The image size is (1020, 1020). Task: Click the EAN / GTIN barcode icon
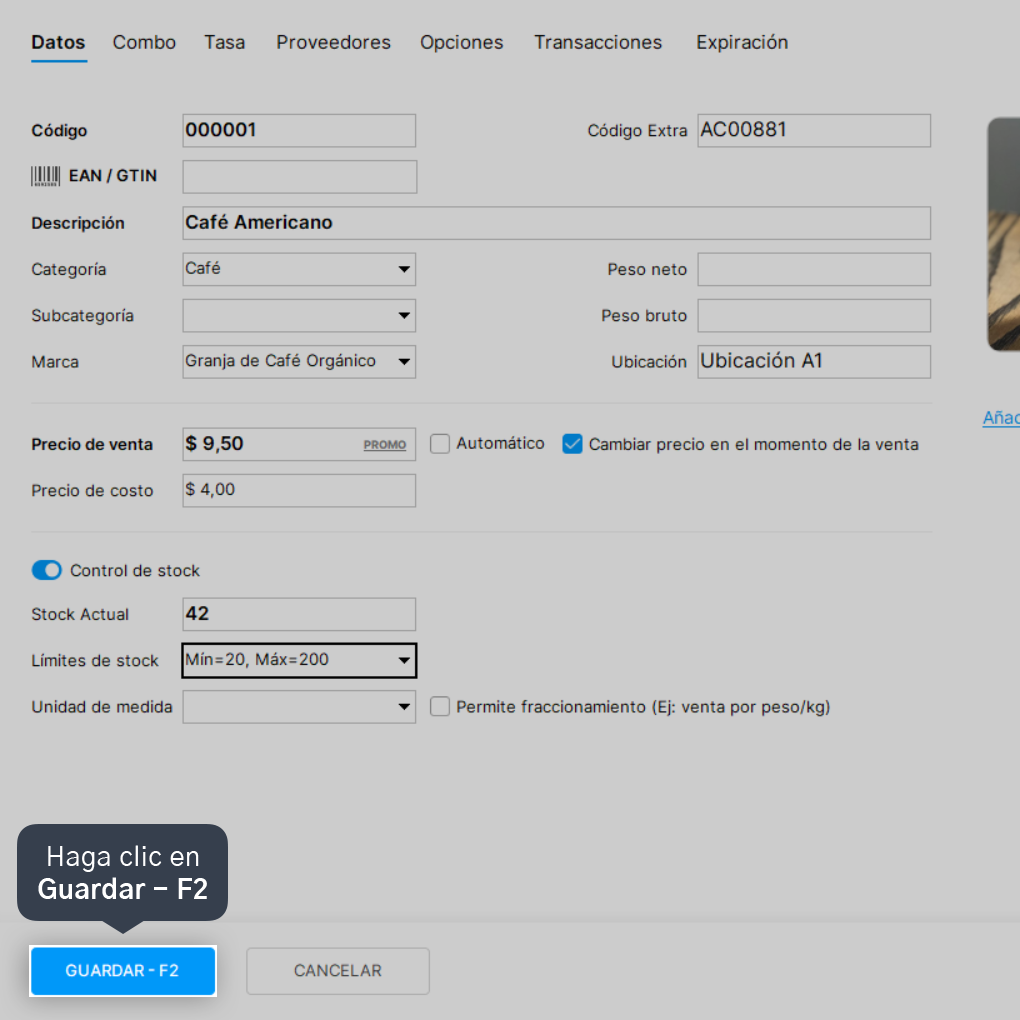click(x=46, y=176)
